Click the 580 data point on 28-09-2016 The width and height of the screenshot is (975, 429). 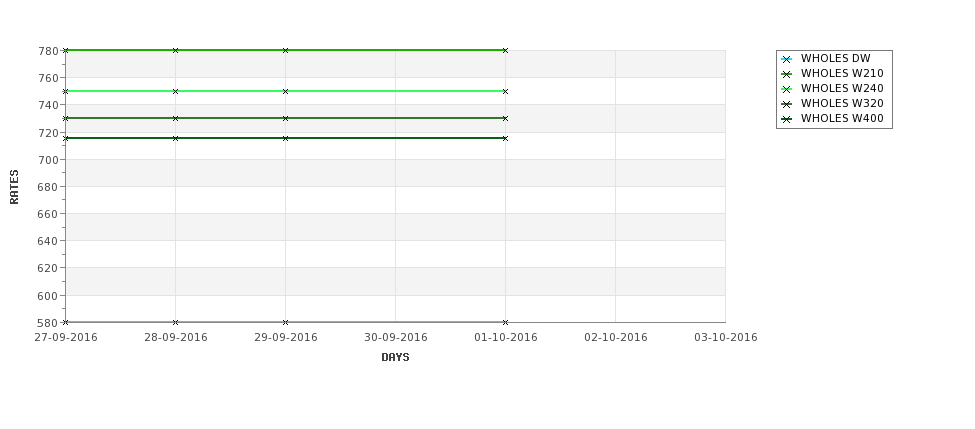pyautogui.click(x=175, y=322)
